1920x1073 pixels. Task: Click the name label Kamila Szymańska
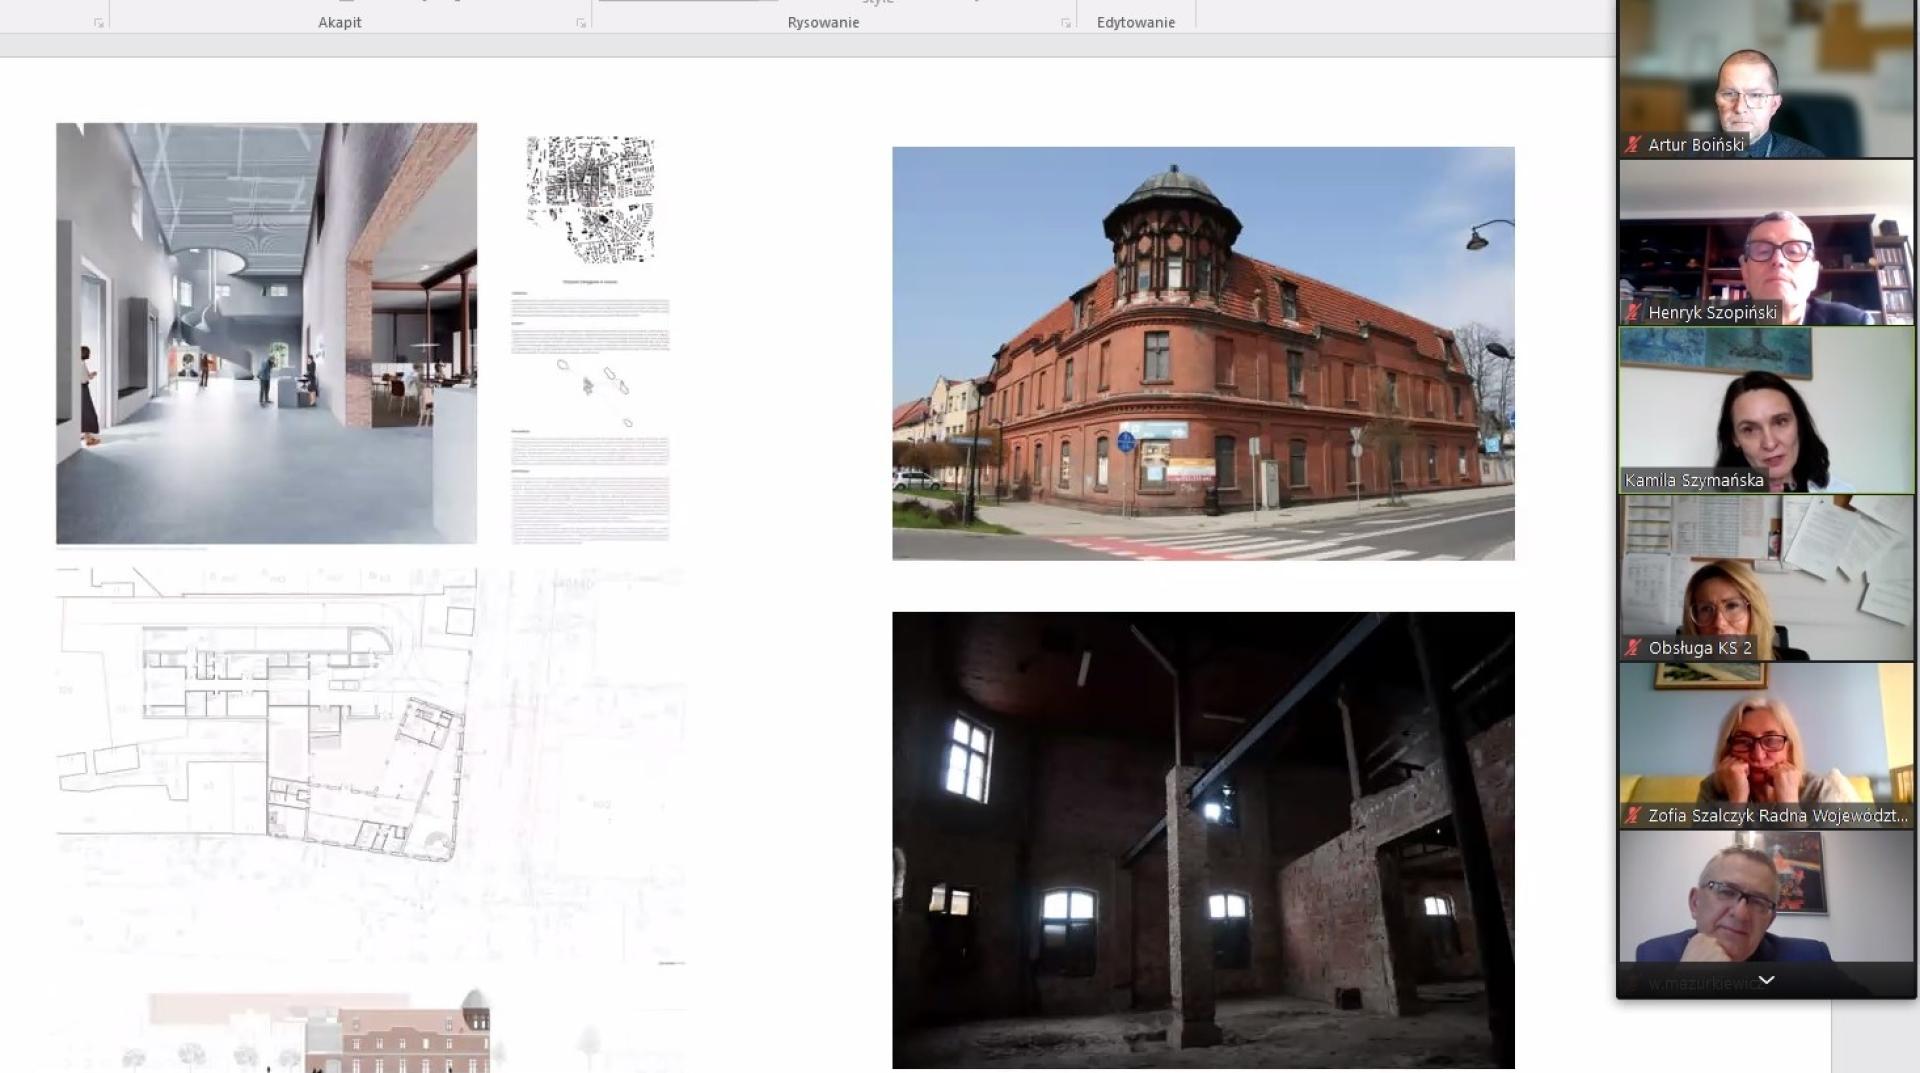click(x=1694, y=480)
